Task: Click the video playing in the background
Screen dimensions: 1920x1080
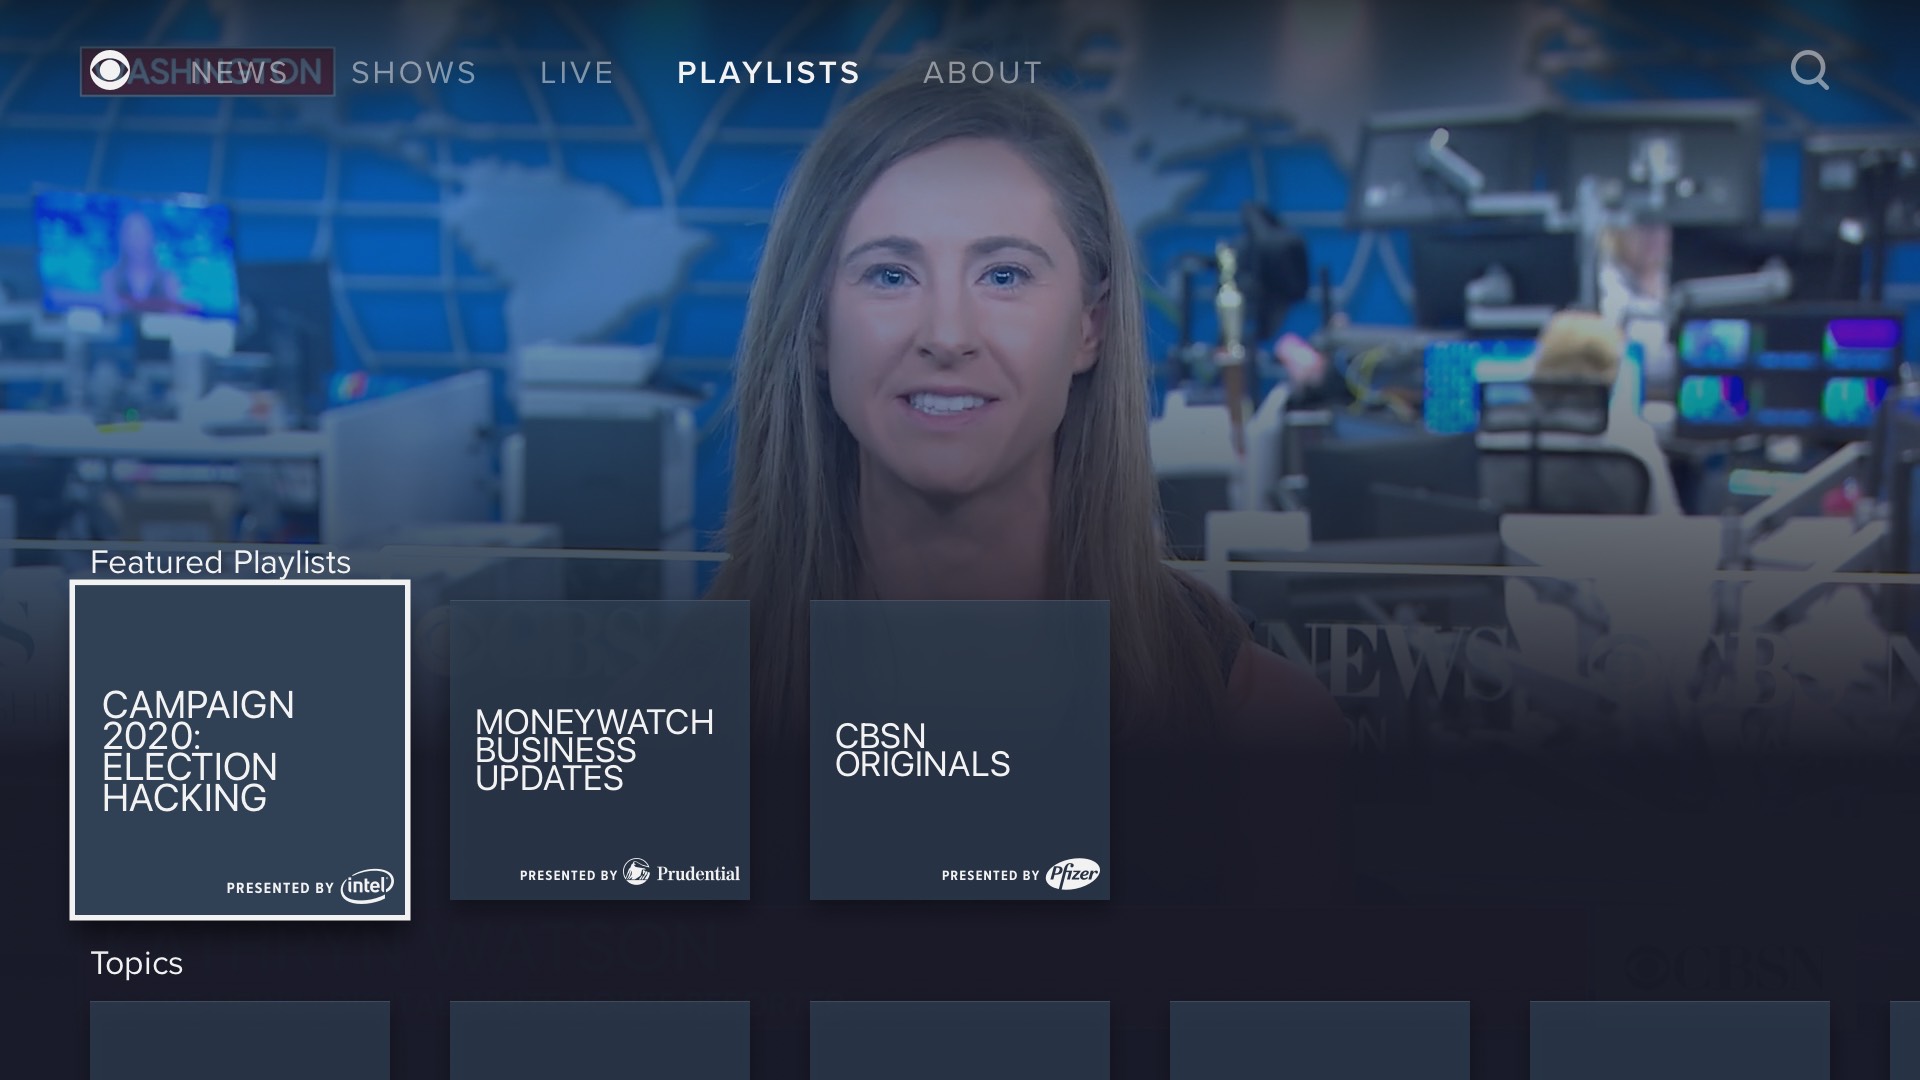Action: click(x=960, y=300)
